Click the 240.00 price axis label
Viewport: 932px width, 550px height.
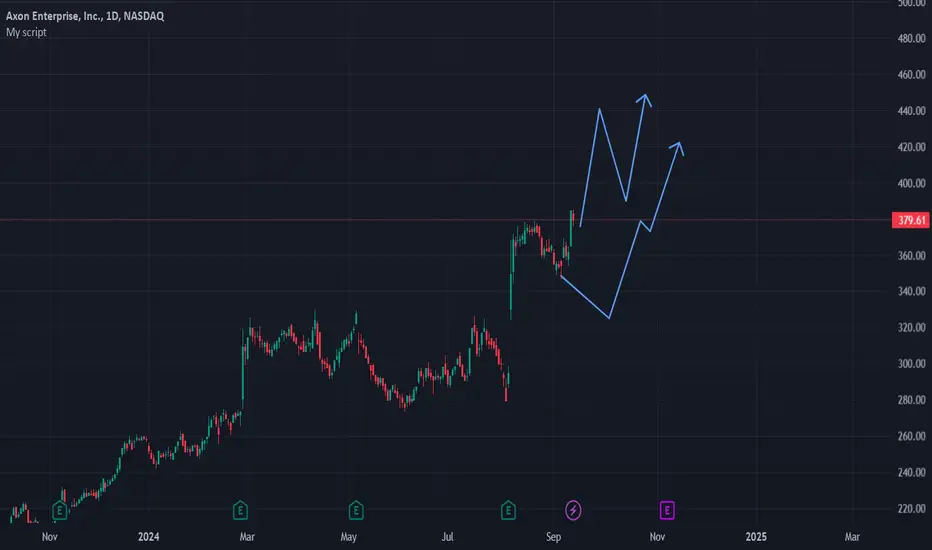911,473
